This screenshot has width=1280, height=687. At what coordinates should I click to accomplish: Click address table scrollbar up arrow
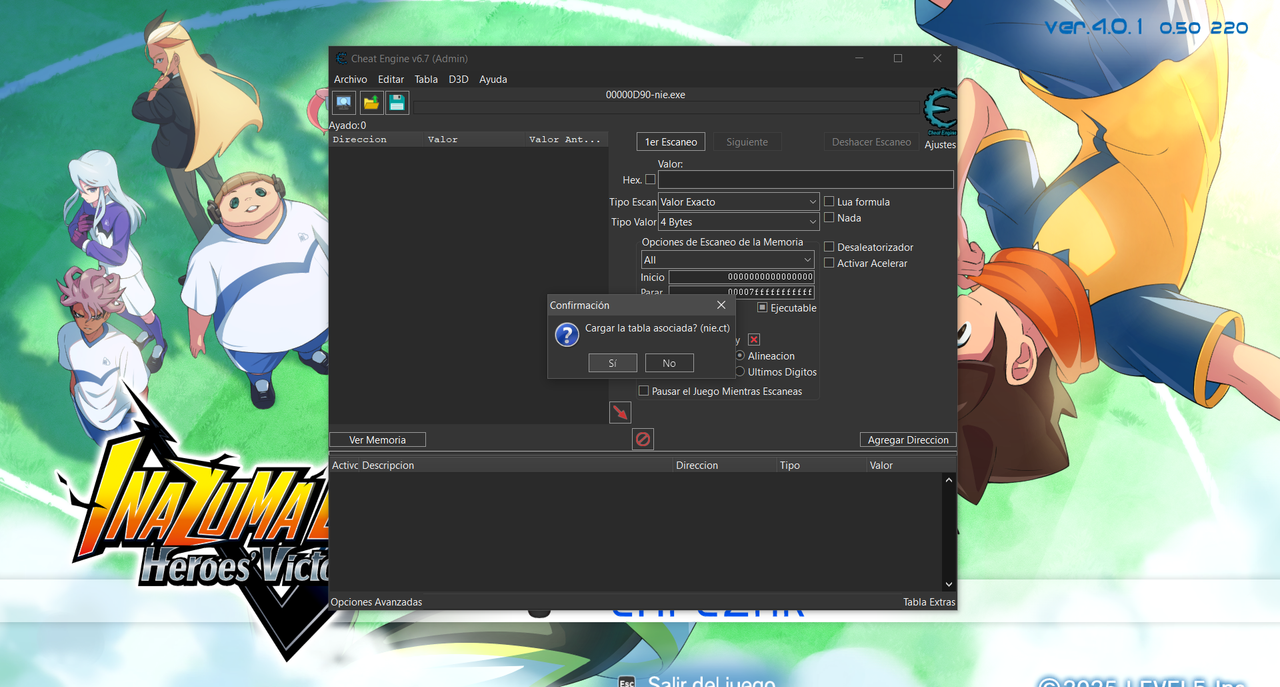(x=949, y=481)
